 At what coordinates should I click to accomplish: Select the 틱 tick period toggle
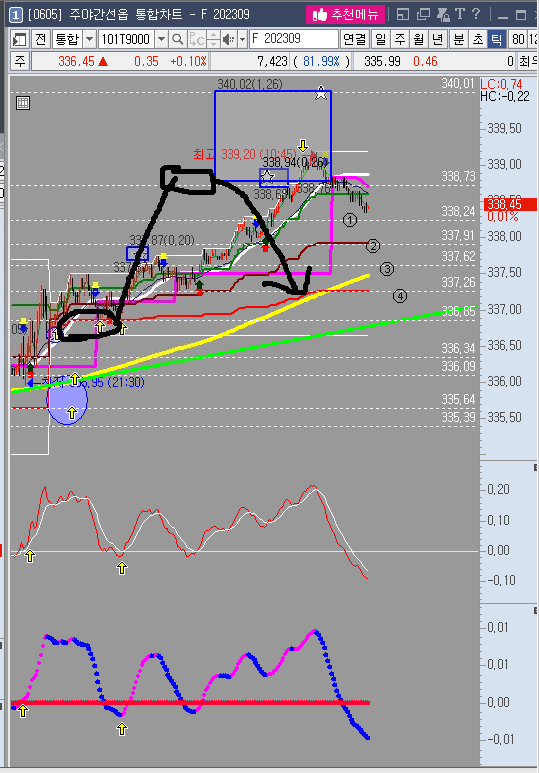tap(498, 39)
